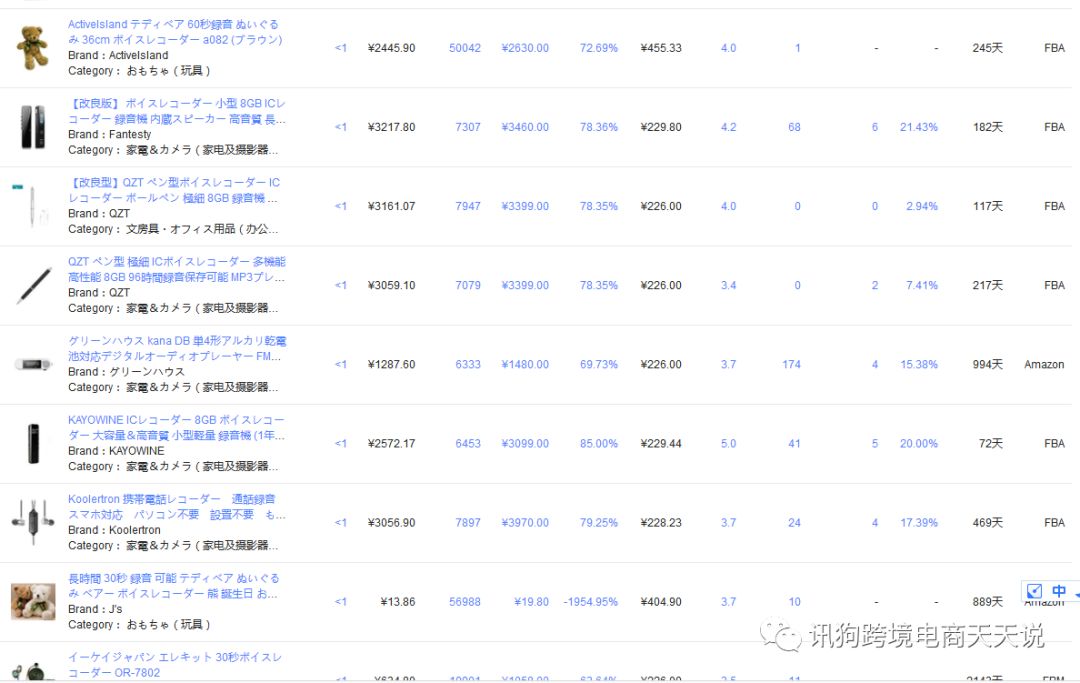The height and width of the screenshot is (683, 1080).
Task: Click rank value 7897 in Koolertron row
Action: [468, 523]
